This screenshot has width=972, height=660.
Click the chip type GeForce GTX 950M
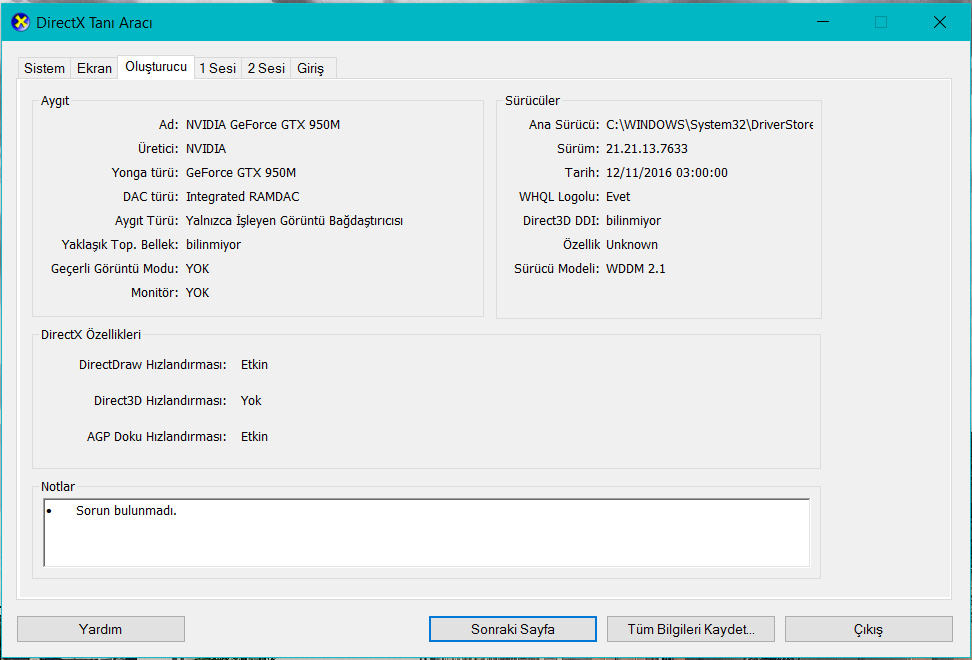click(241, 173)
